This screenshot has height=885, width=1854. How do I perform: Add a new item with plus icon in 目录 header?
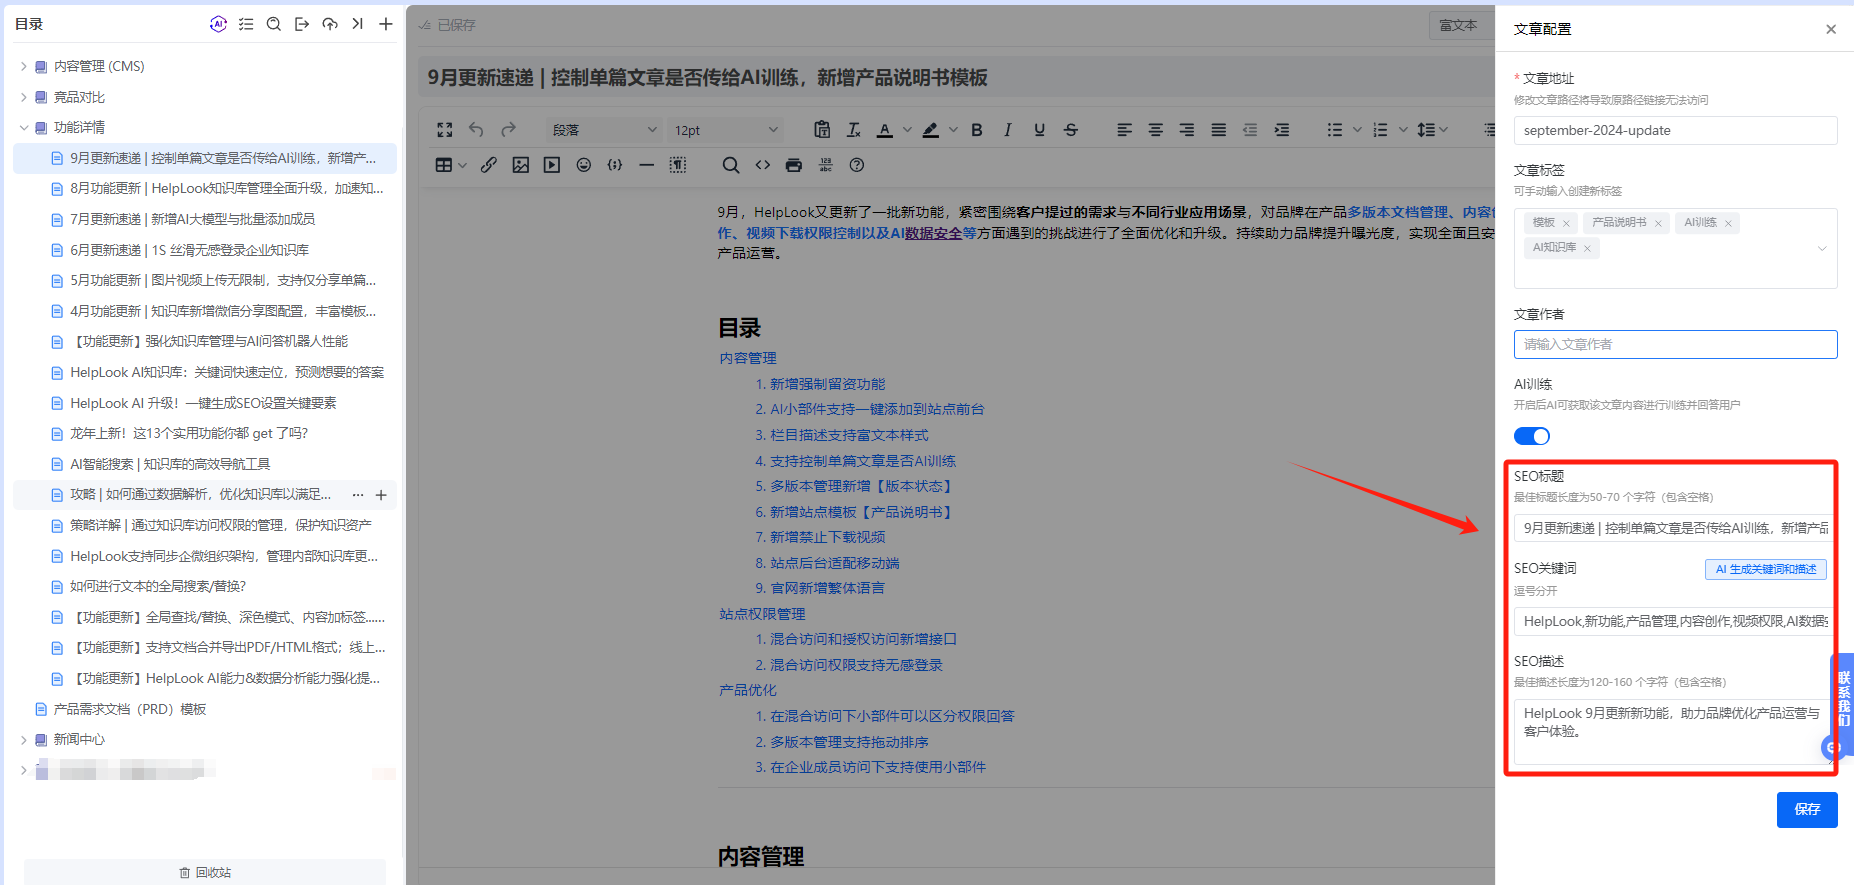385,24
